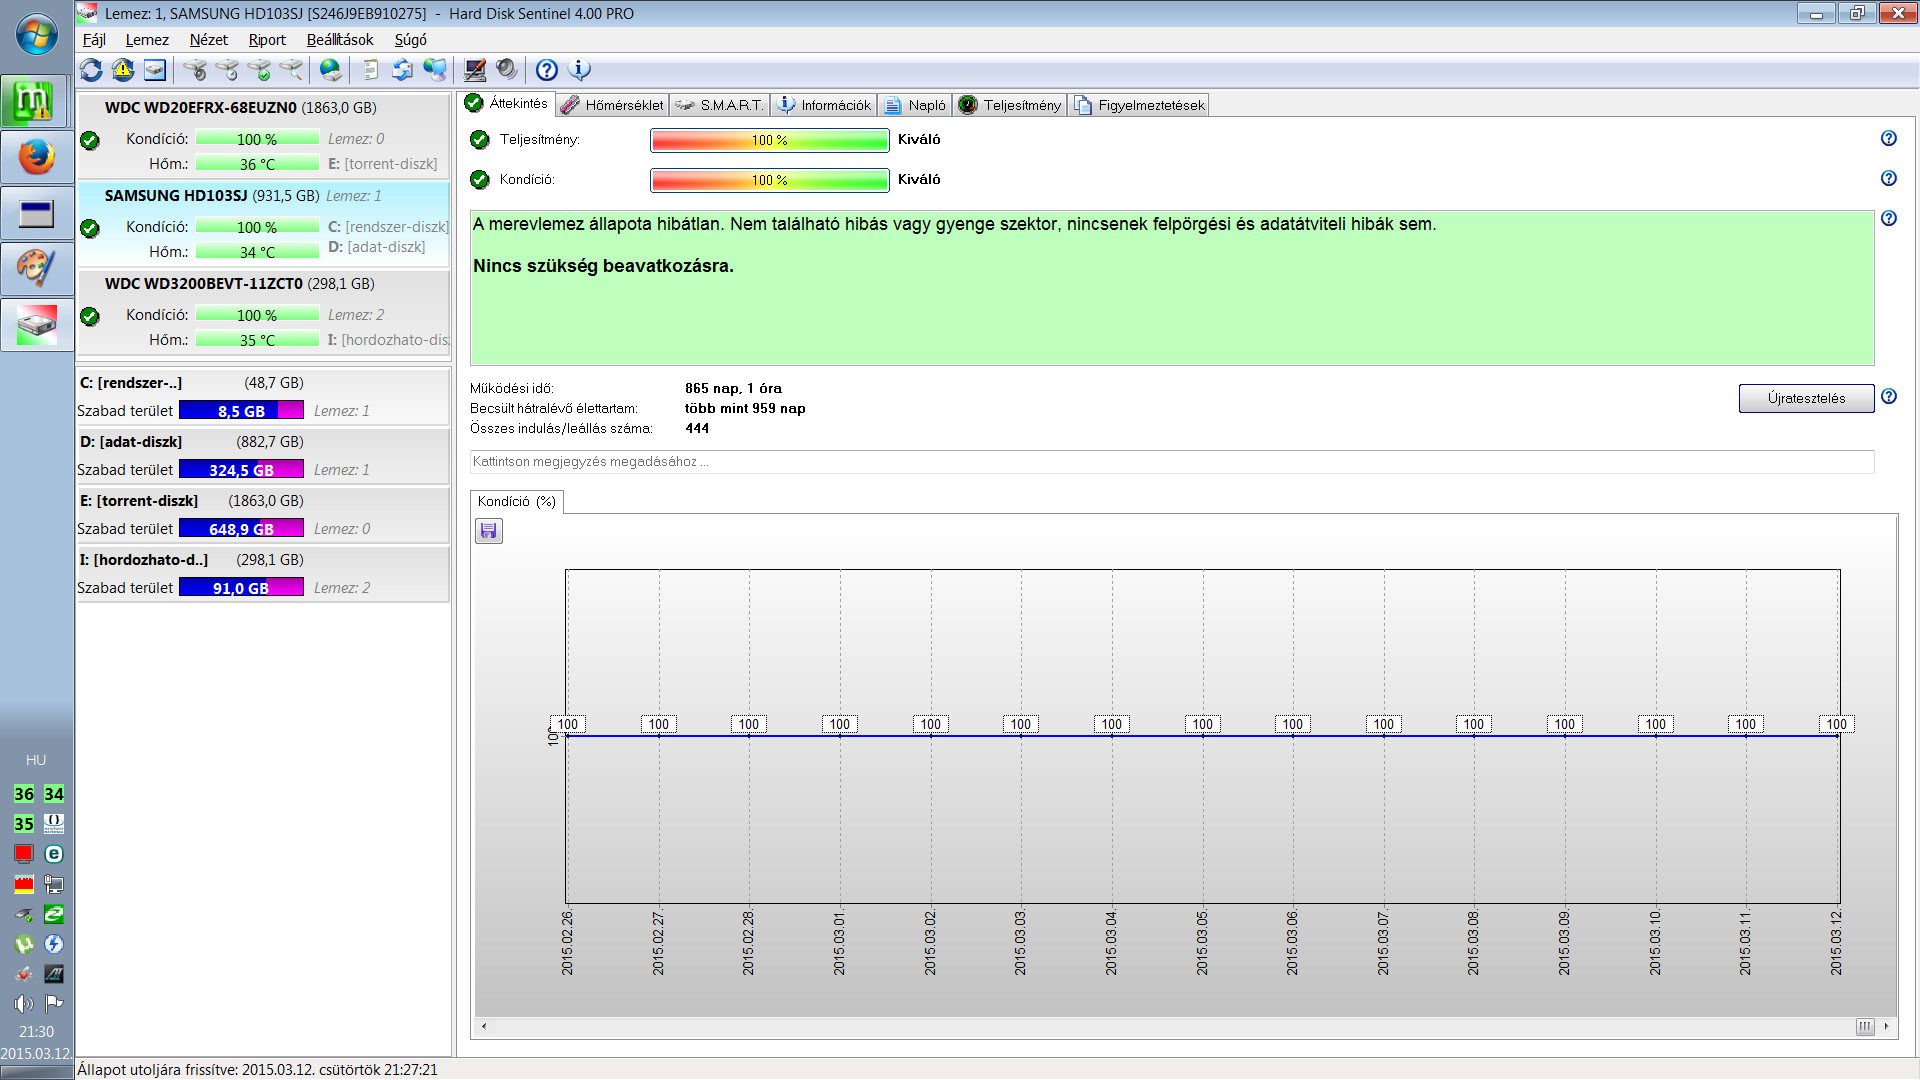Select the E: [torrent-diszk] partition

click(x=264, y=515)
